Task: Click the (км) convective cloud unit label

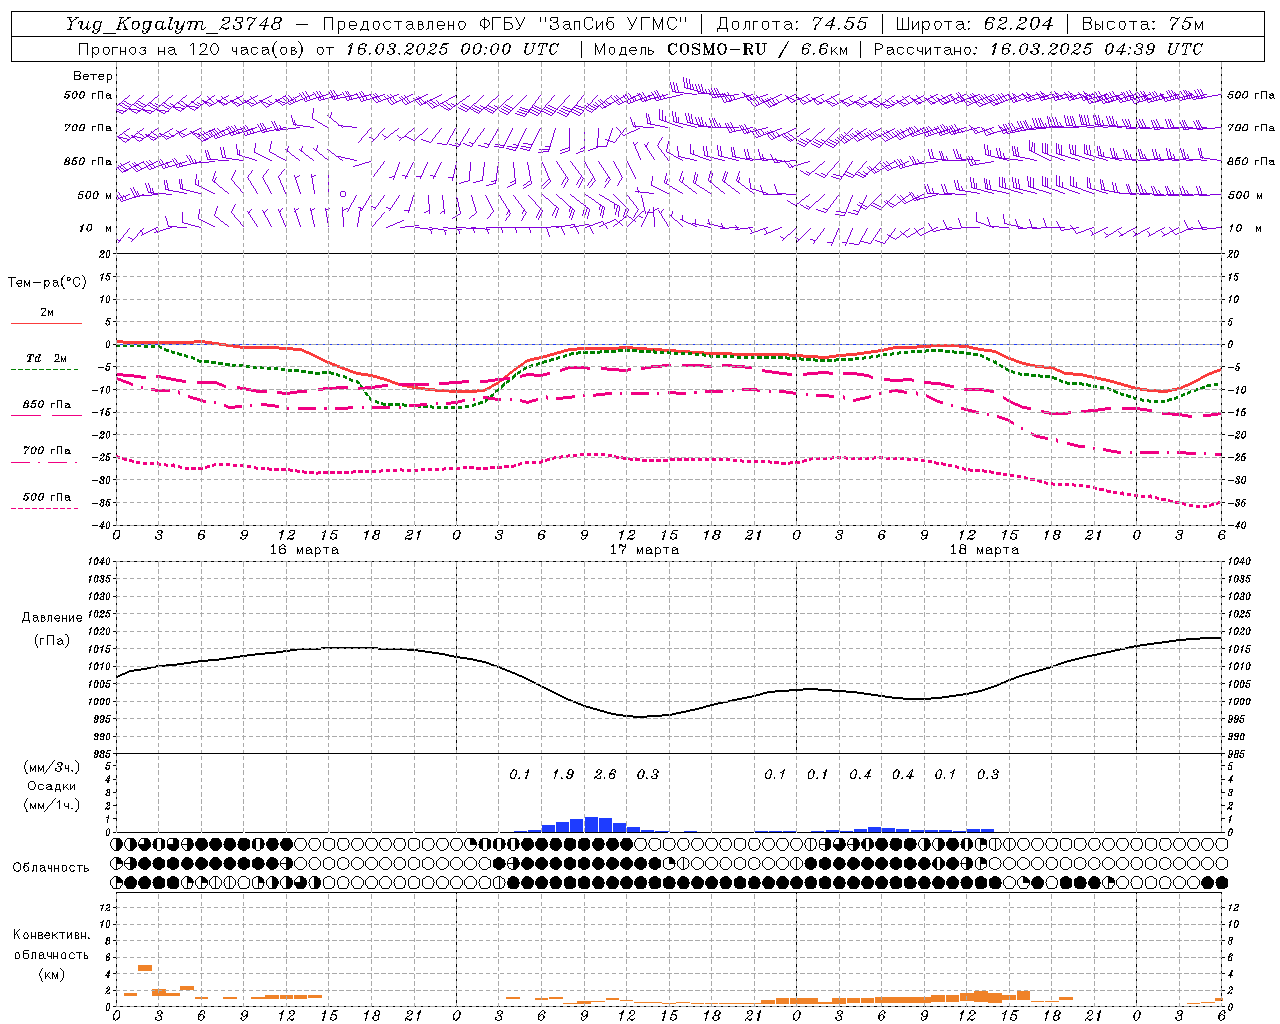Action: point(51,974)
